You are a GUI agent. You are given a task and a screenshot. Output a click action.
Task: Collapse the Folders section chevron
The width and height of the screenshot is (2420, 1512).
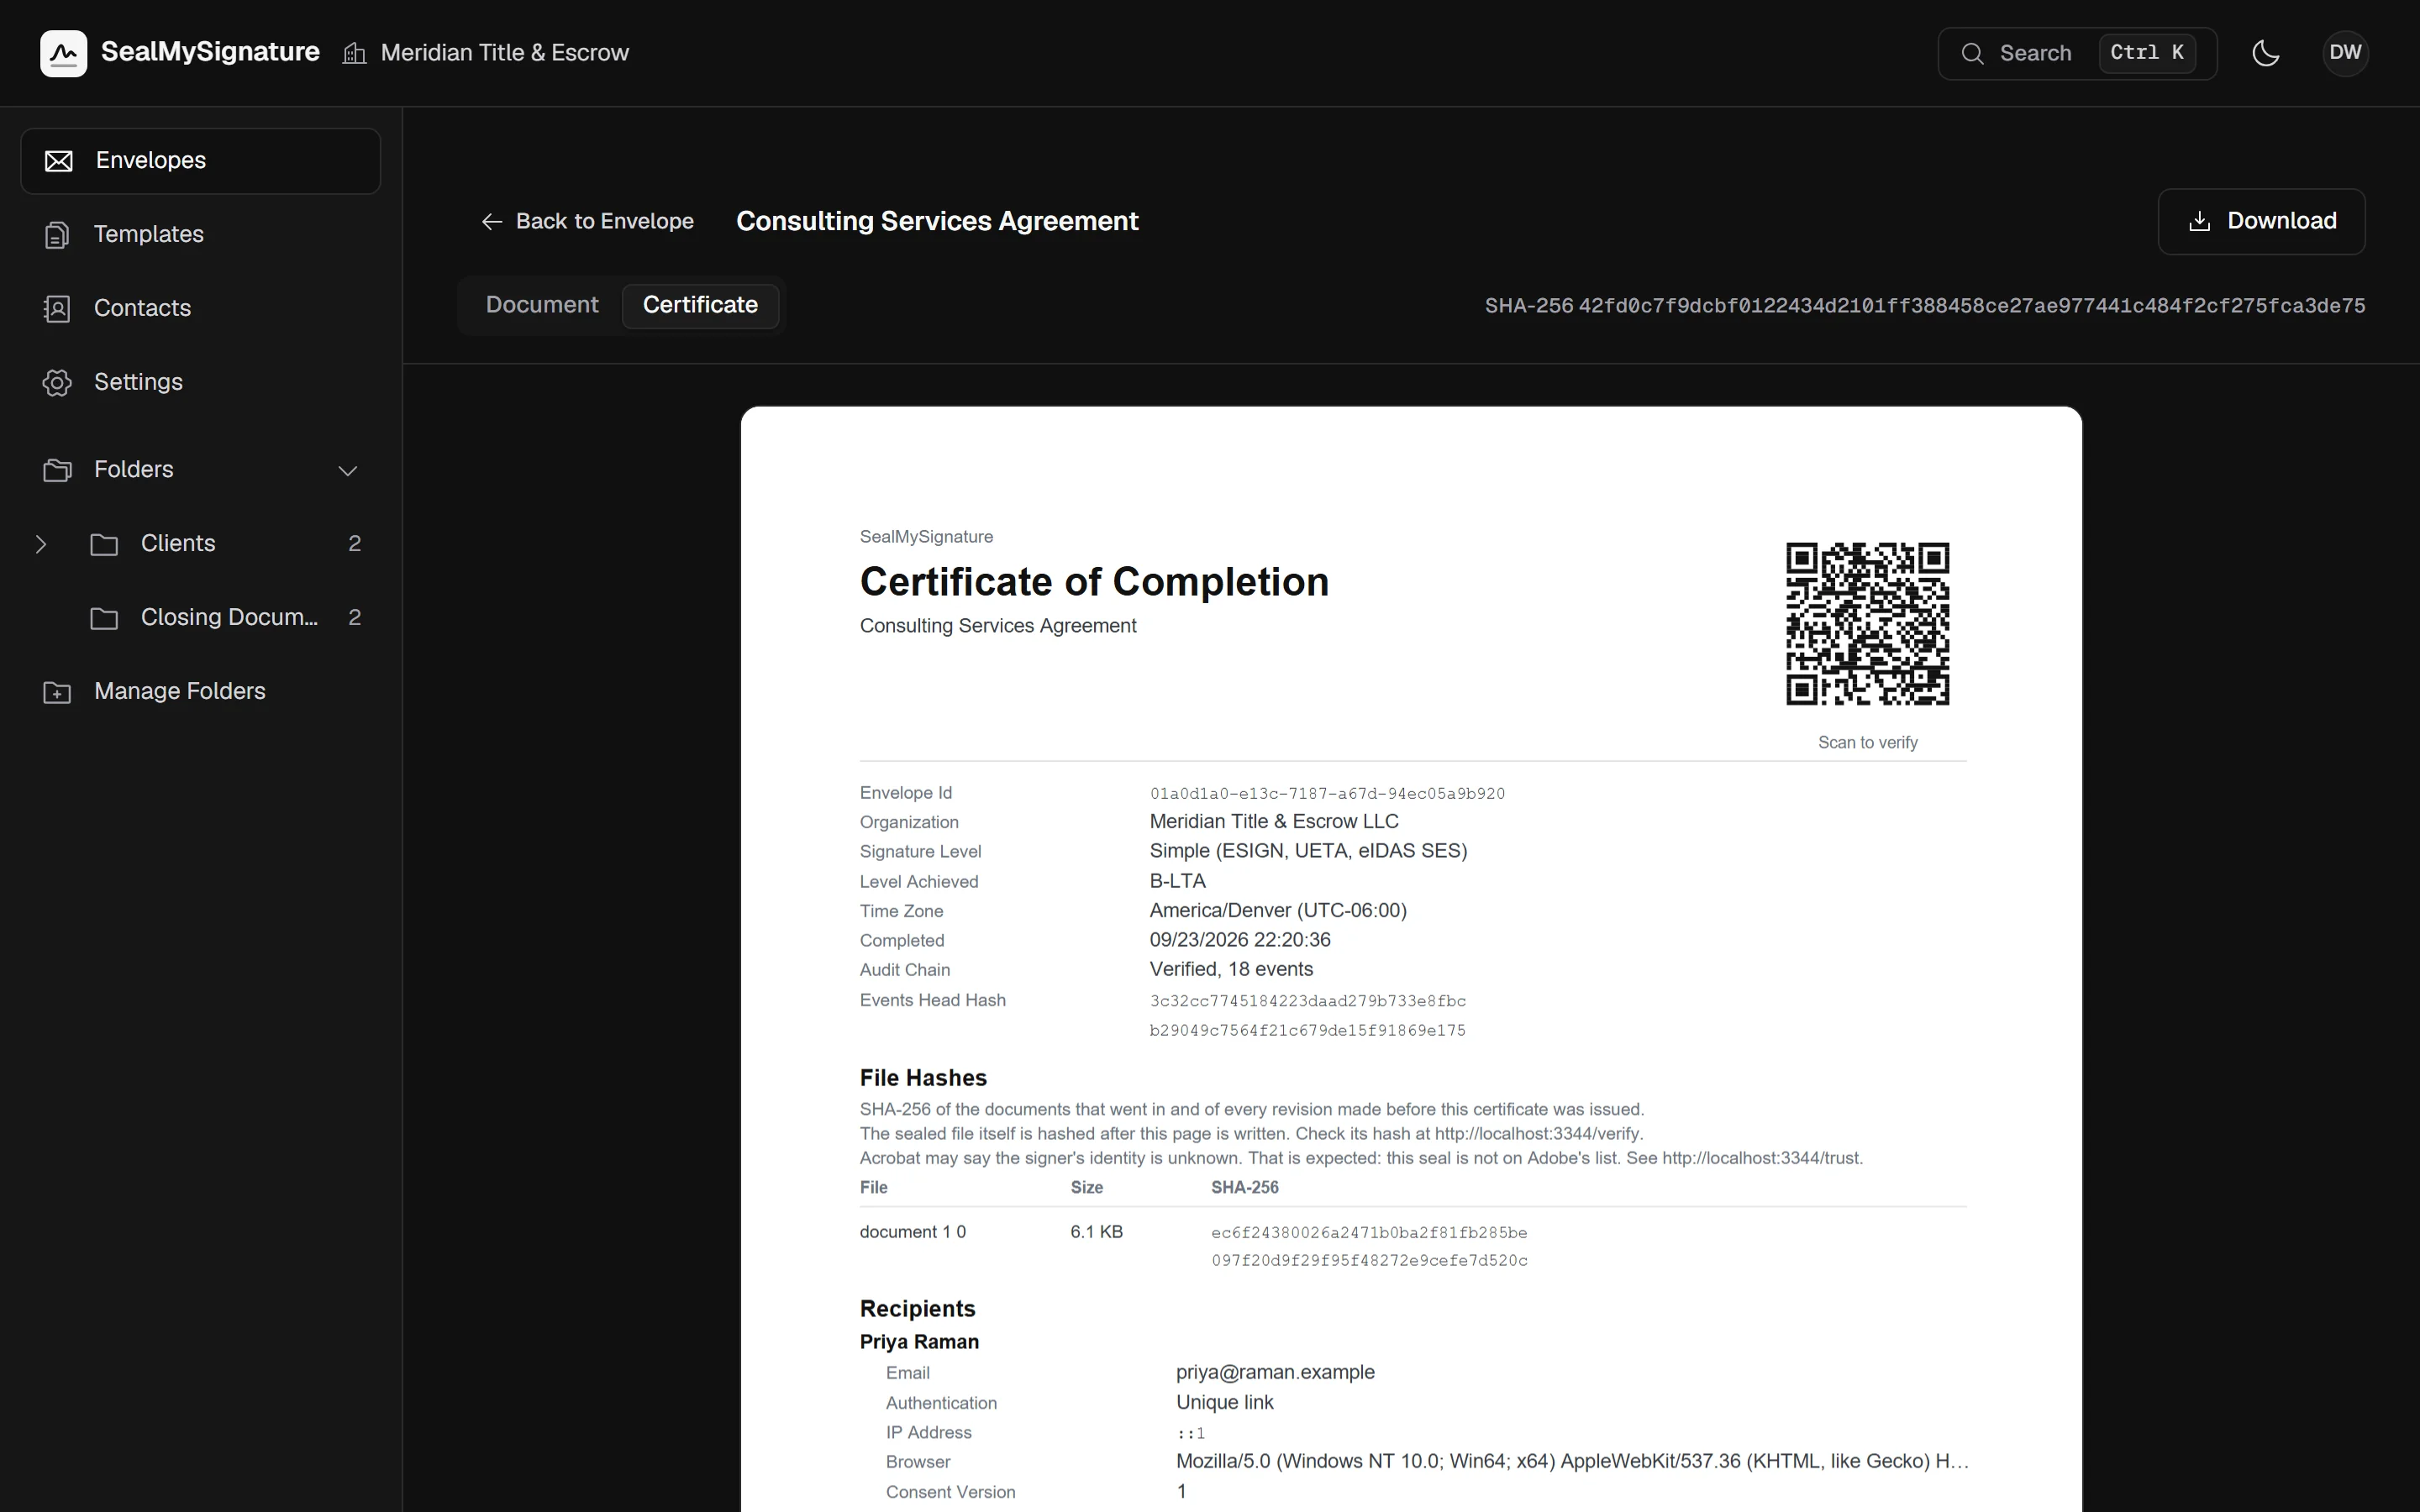point(347,470)
